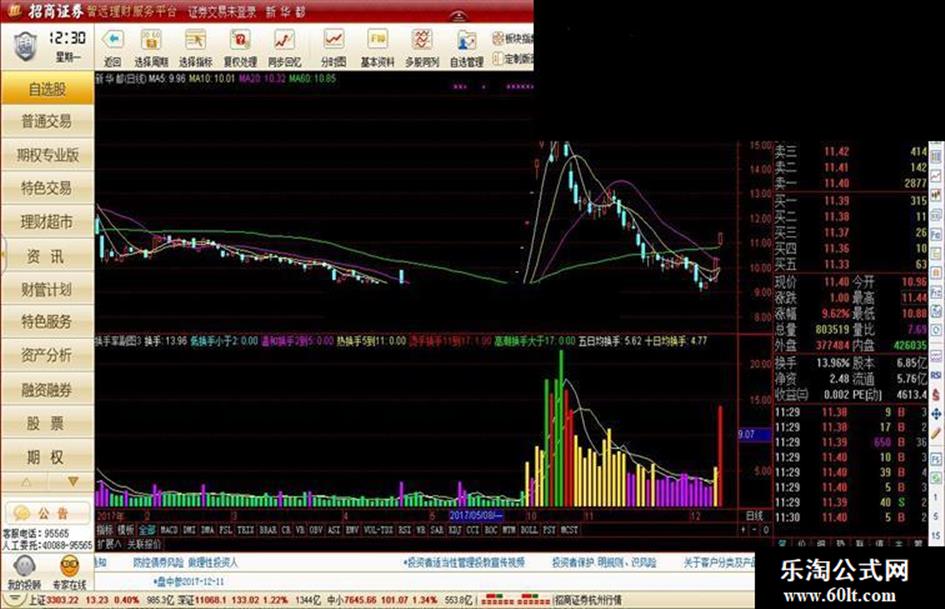Image resolution: width=945 pixels, height=609 pixels.
Task: Open 基本资料 F10 info icon
Action: [x=378, y=40]
